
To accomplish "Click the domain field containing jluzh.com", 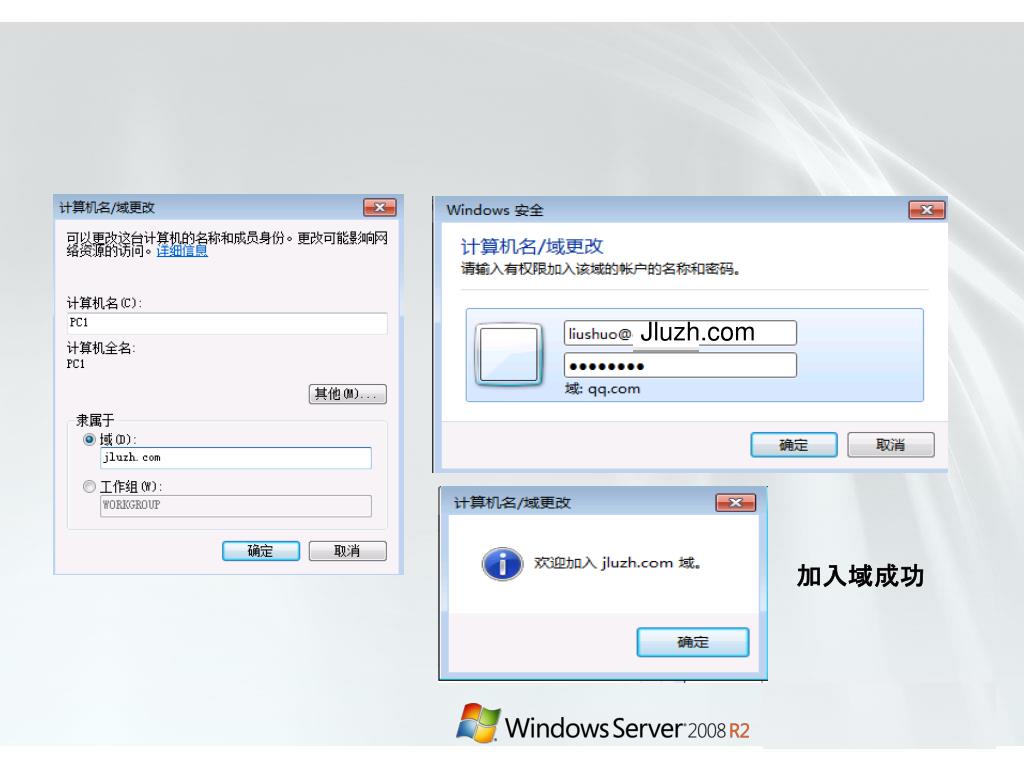I will 236,458.
